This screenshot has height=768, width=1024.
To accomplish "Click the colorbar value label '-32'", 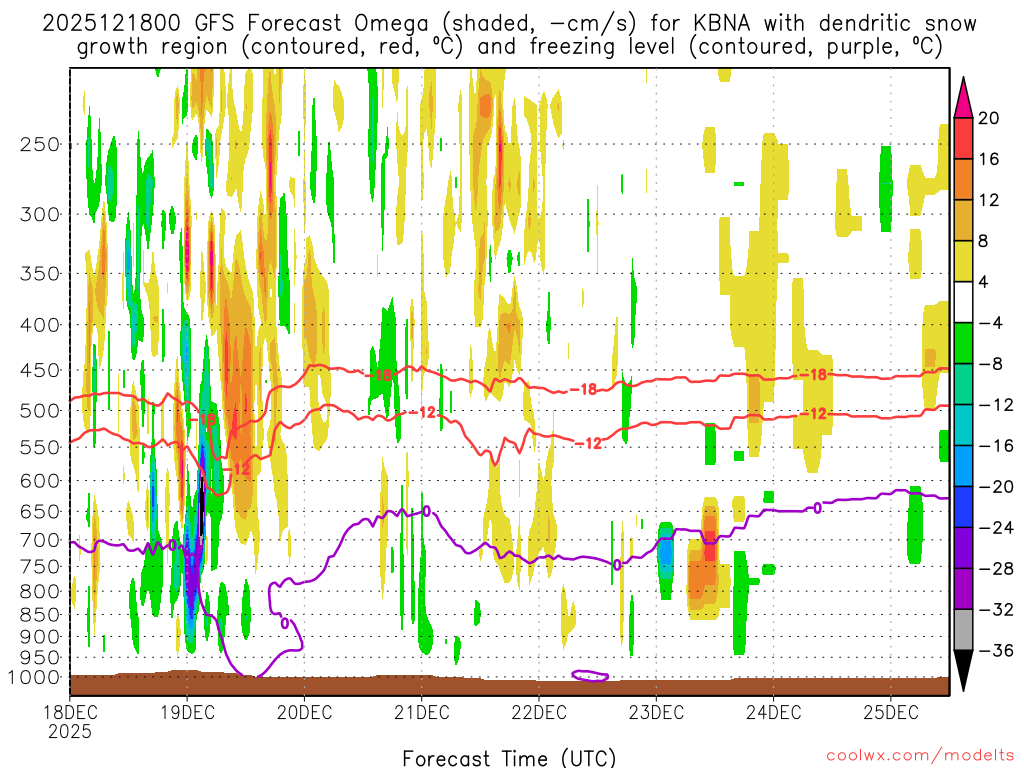I will (x=996, y=610).
